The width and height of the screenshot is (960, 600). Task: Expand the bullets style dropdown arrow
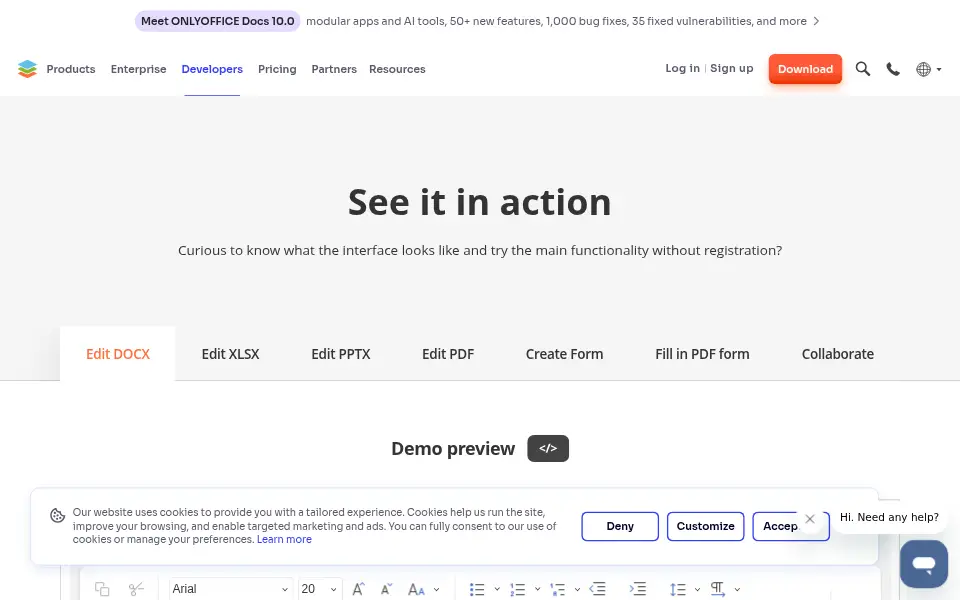tap(497, 590)
